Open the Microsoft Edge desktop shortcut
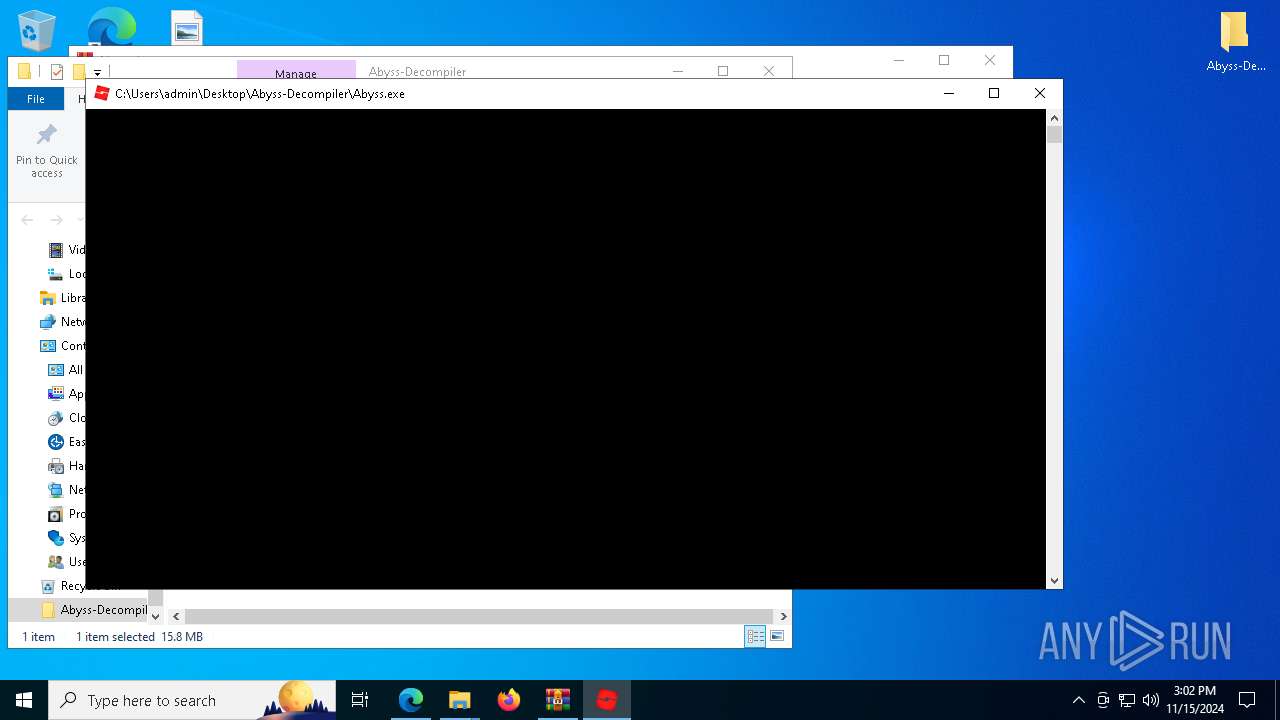Screen dimensions: 1280x720 (112, 27)
